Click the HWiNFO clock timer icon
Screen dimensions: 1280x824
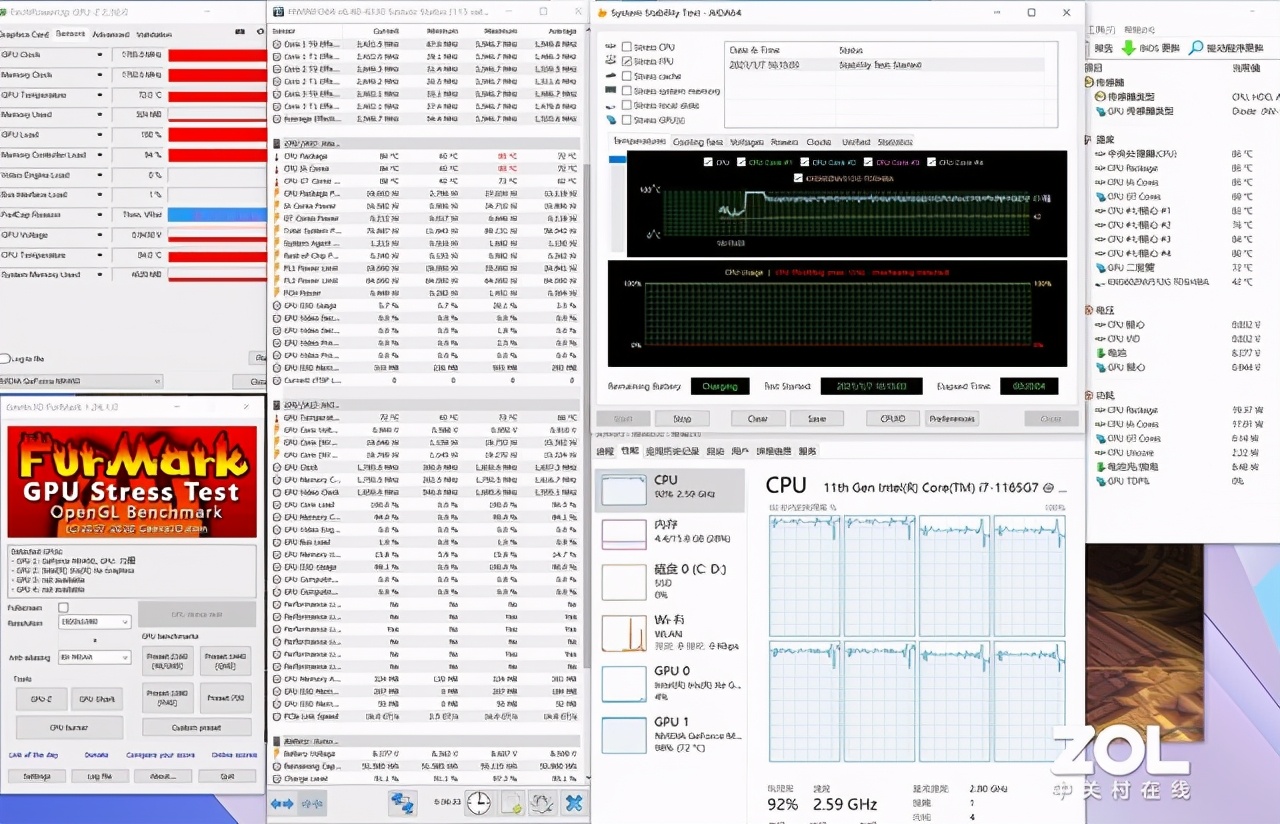click(479, 802)
